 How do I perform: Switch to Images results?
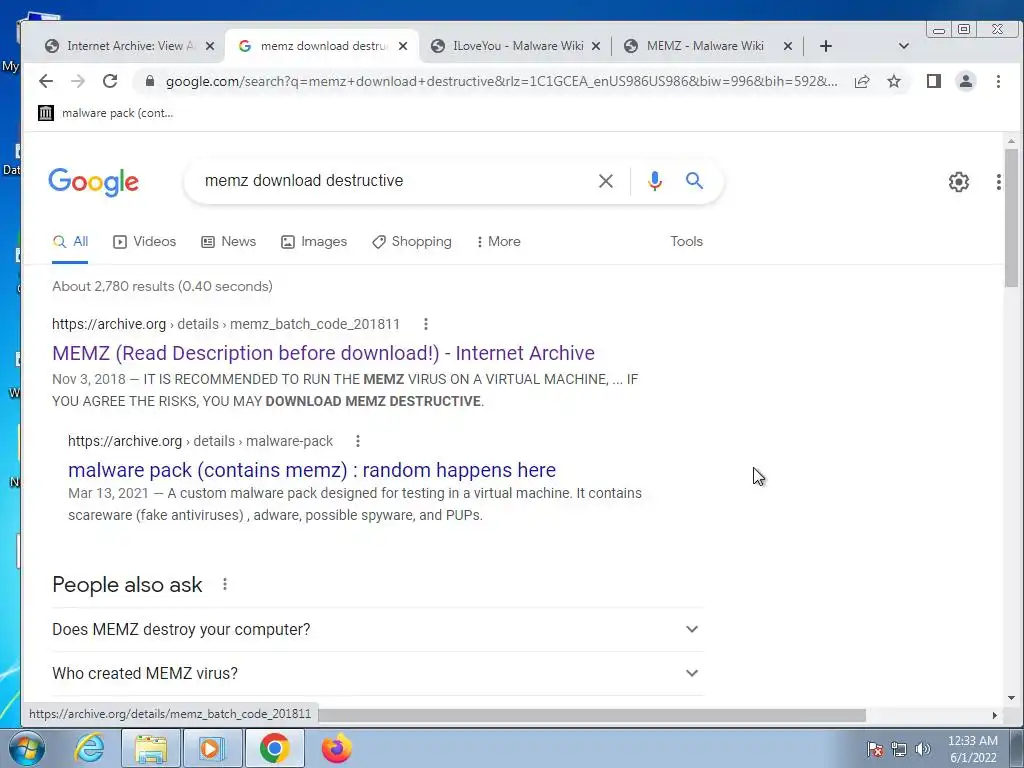(313, 242)
